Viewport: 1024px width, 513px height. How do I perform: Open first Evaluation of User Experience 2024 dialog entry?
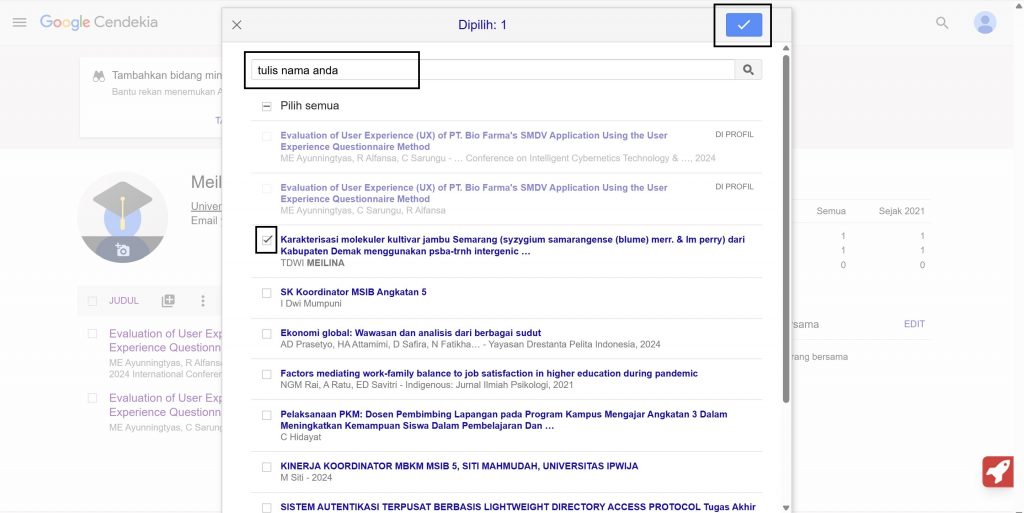point(473,141)
